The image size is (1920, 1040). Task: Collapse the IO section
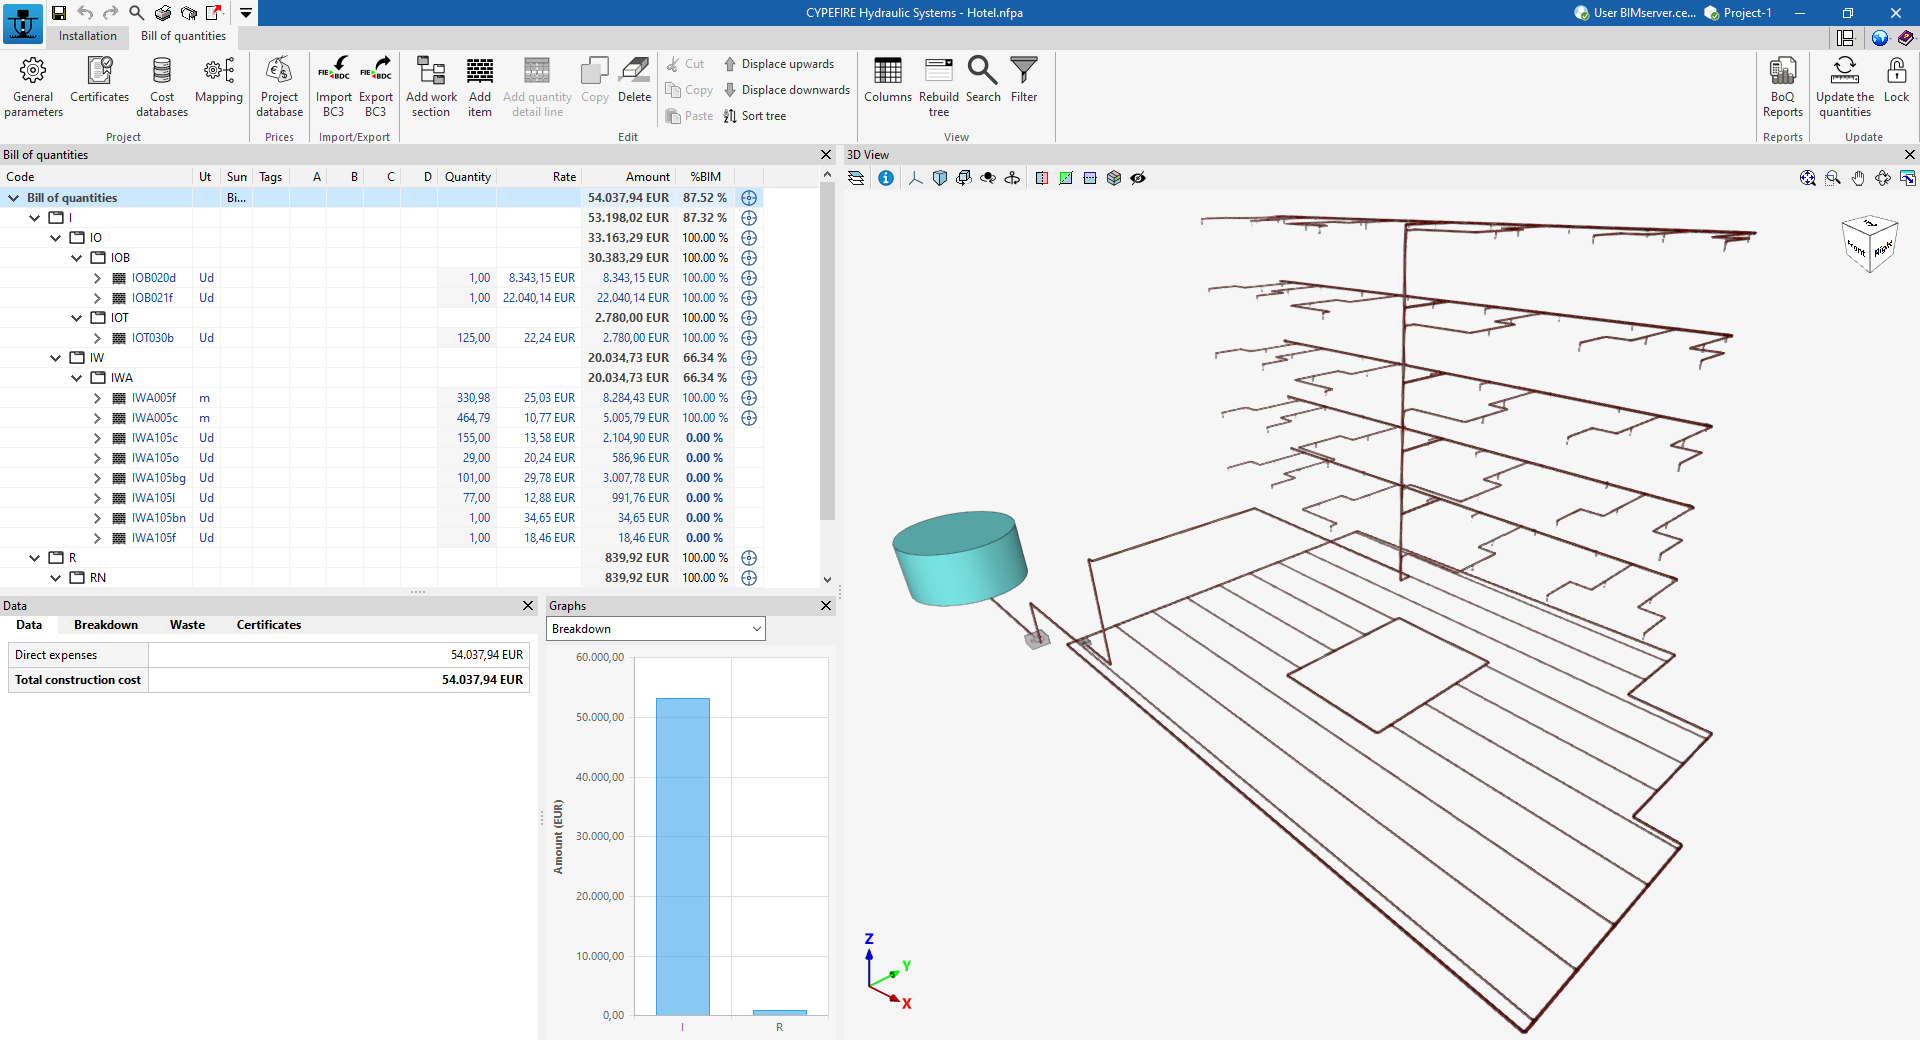[x=56, y=238]
